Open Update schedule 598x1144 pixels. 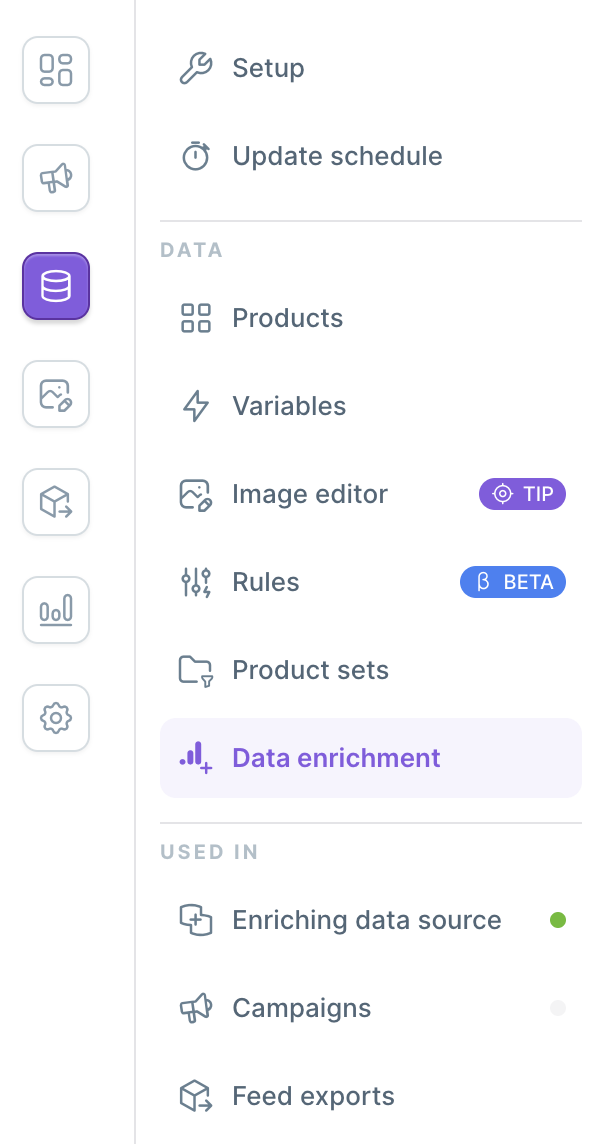click(x=337, y=156)
